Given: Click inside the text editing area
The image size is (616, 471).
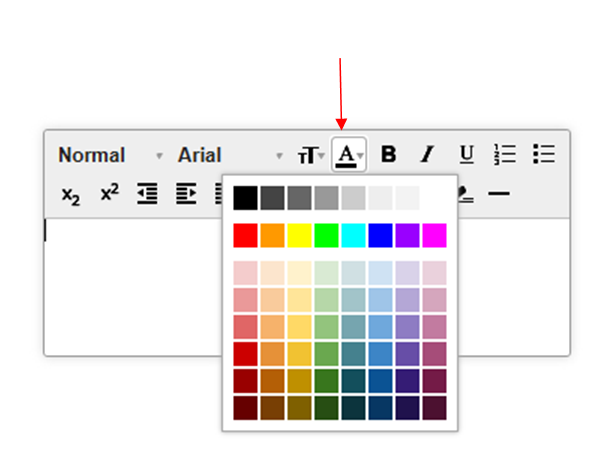Looking at the screenshot, I should 130,290.
